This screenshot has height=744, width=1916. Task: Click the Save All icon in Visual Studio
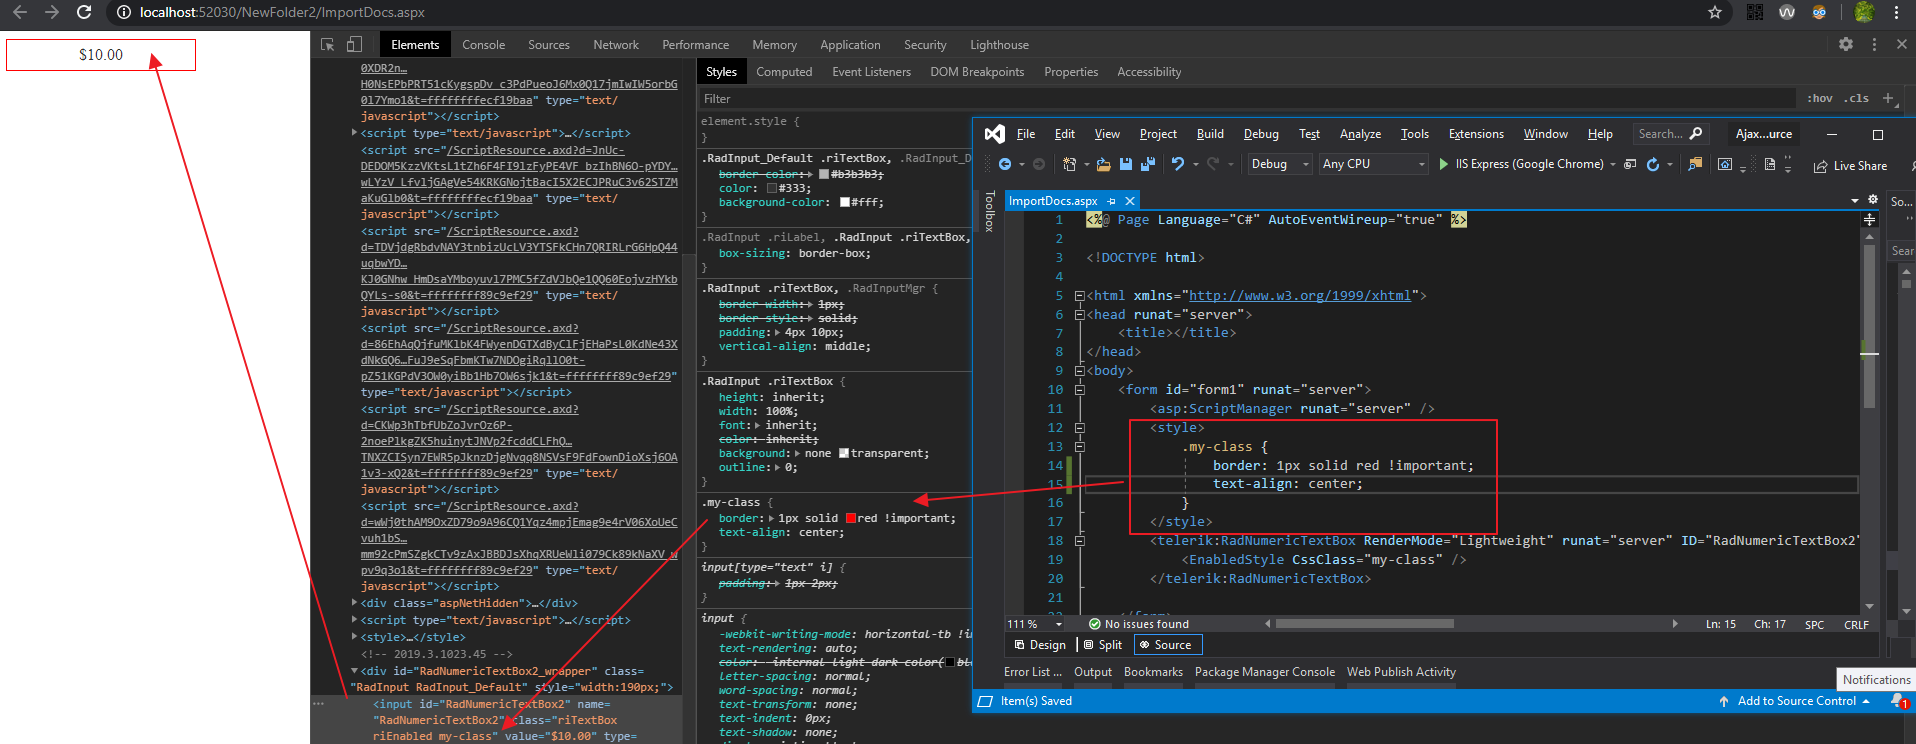pyautogui.click(x=1147, y=164)
